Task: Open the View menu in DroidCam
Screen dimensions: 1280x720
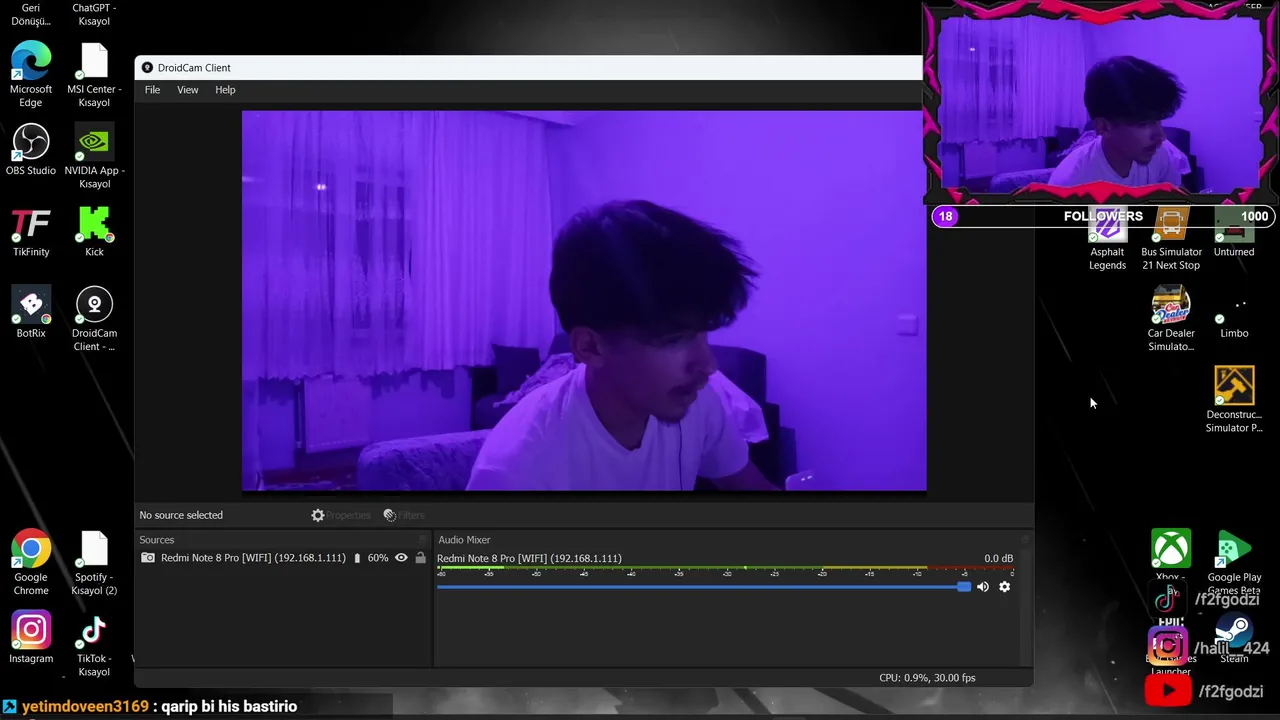Action: tap(187, 90)
